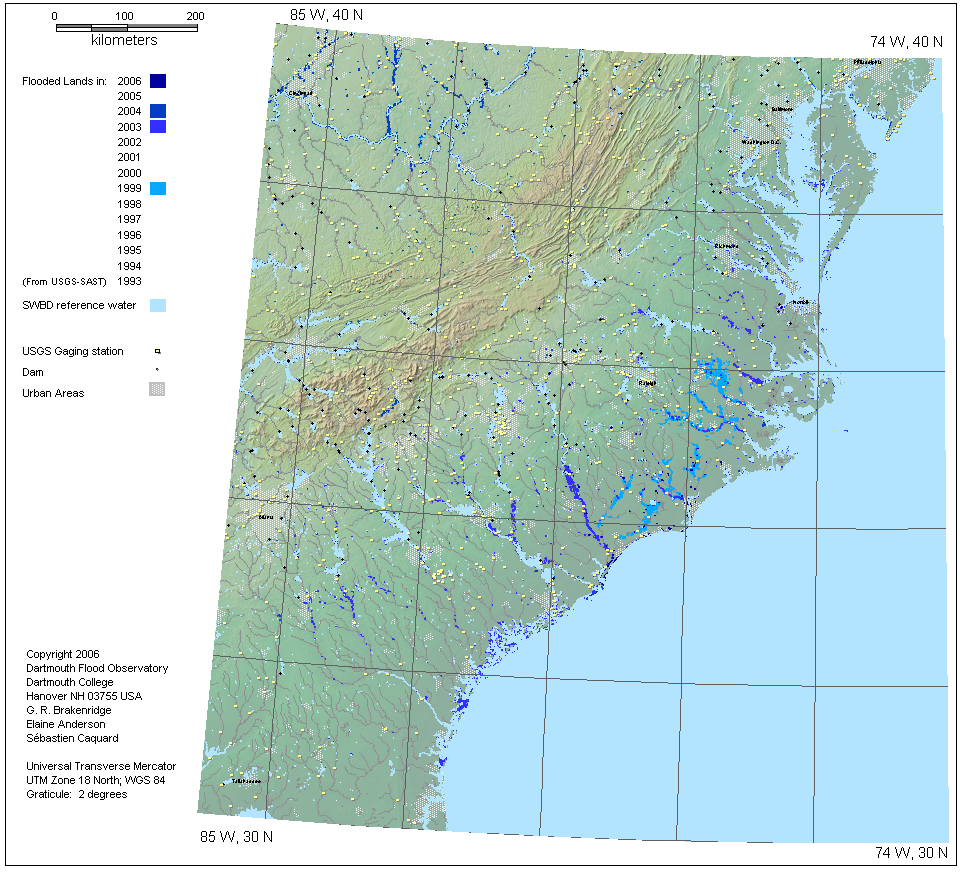Click the Dartmouth Flood Observatory credit text
The image size is (960, 872).
[x=97, y=668]
